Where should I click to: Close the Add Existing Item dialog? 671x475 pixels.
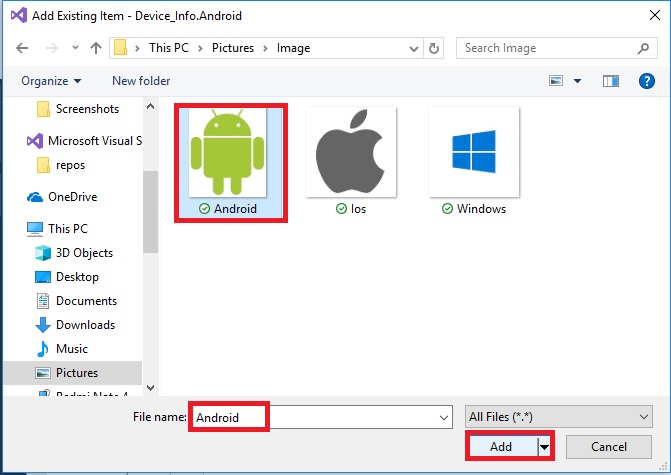coord(654,15)
